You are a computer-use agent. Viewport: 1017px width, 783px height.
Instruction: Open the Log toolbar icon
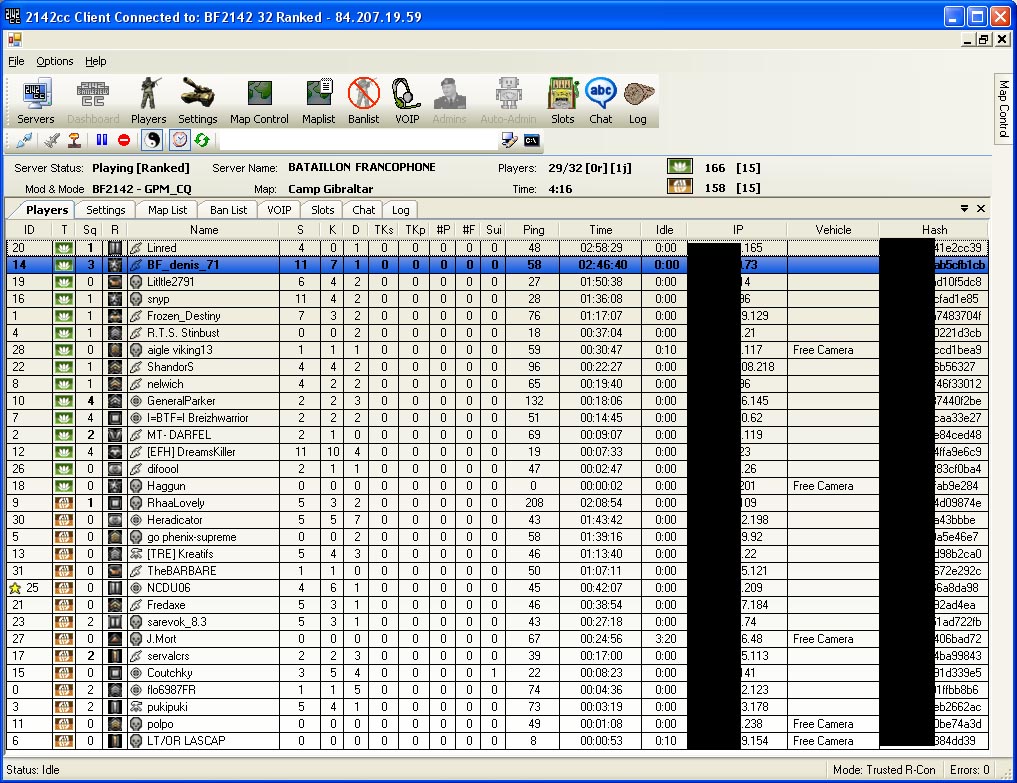pyautogui.click(x=637, y=102)
